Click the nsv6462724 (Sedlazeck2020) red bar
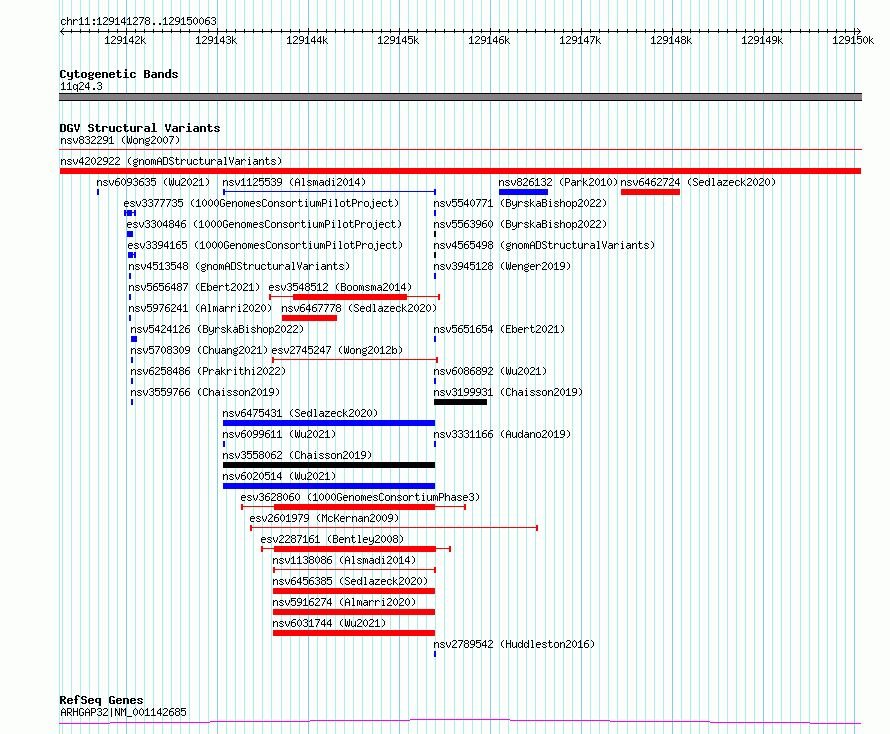The image size is (890, 734). click(x=650, y=192)
